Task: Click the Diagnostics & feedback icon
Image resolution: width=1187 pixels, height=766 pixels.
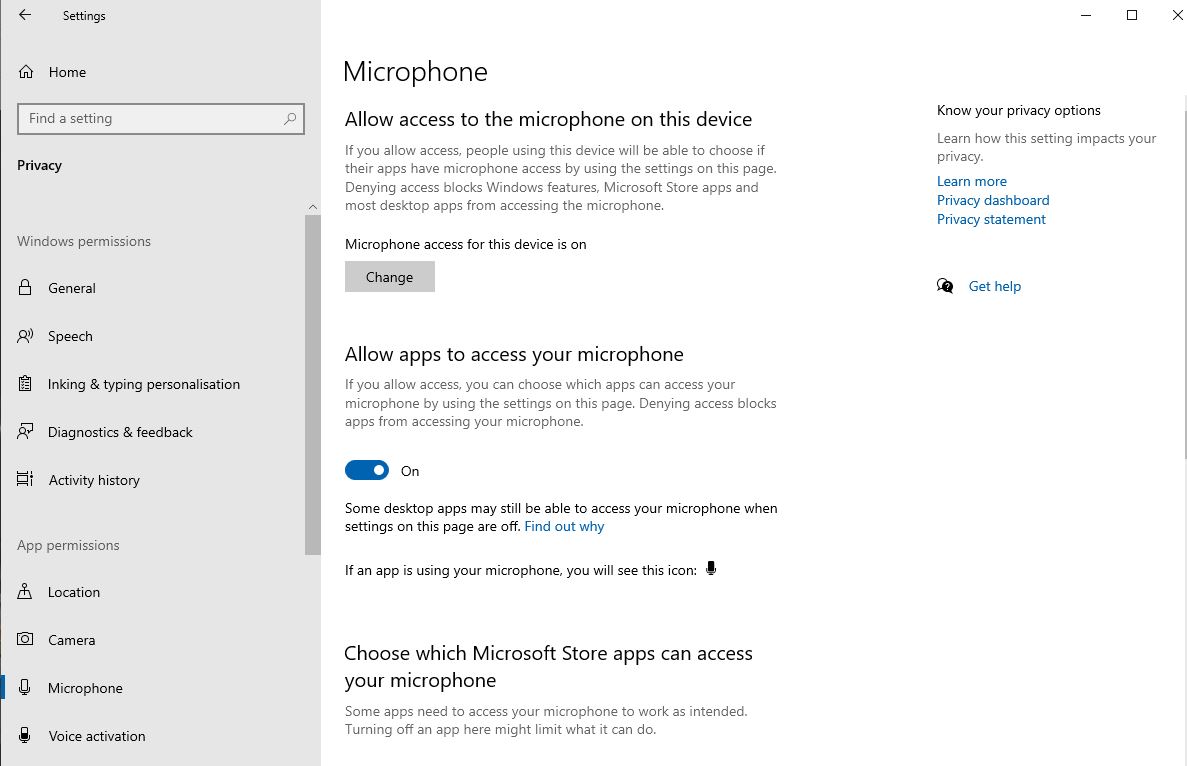Action: coord(25,431)
